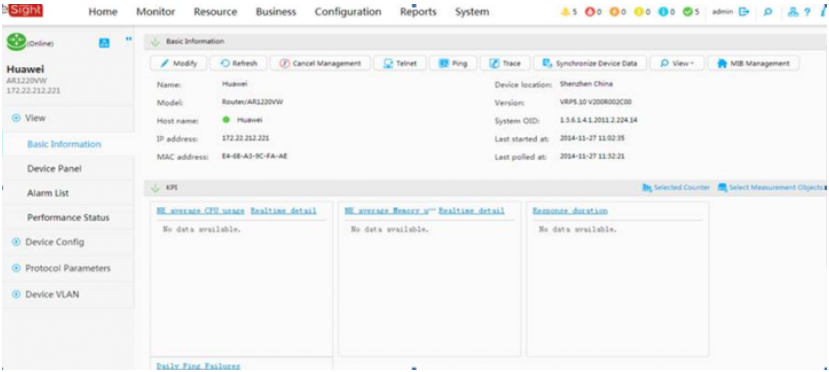This screenshot has width=829, height=372.
Task: Collapse the View tree in the sidebar
Action: click(15, 118)
